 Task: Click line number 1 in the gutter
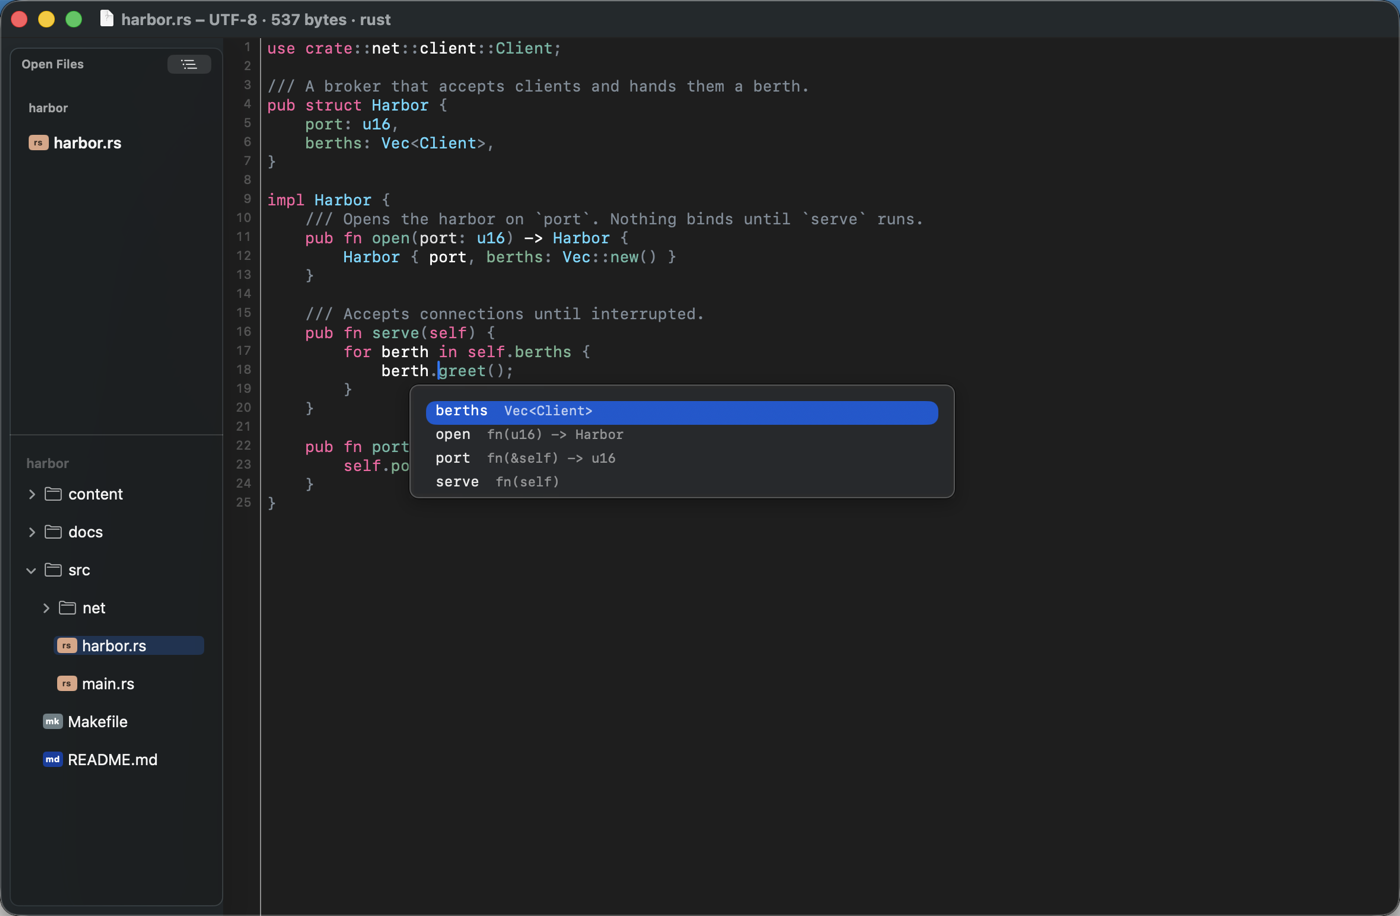248,47
